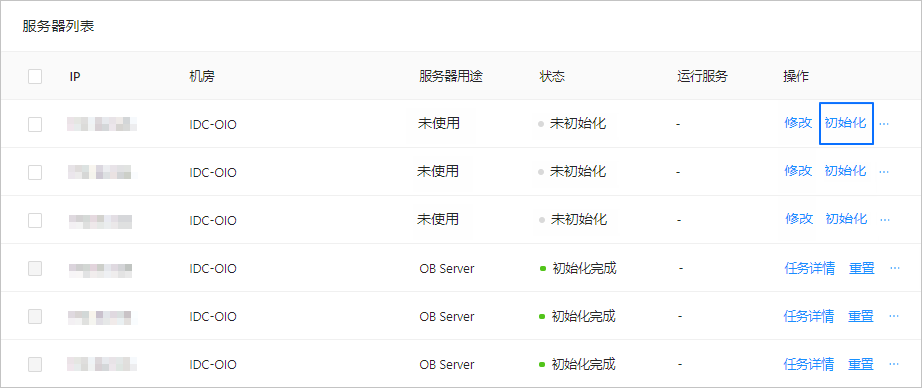
Task: Open ellipsis menu in last OB Server row
Action: click(x=894, y=364)
